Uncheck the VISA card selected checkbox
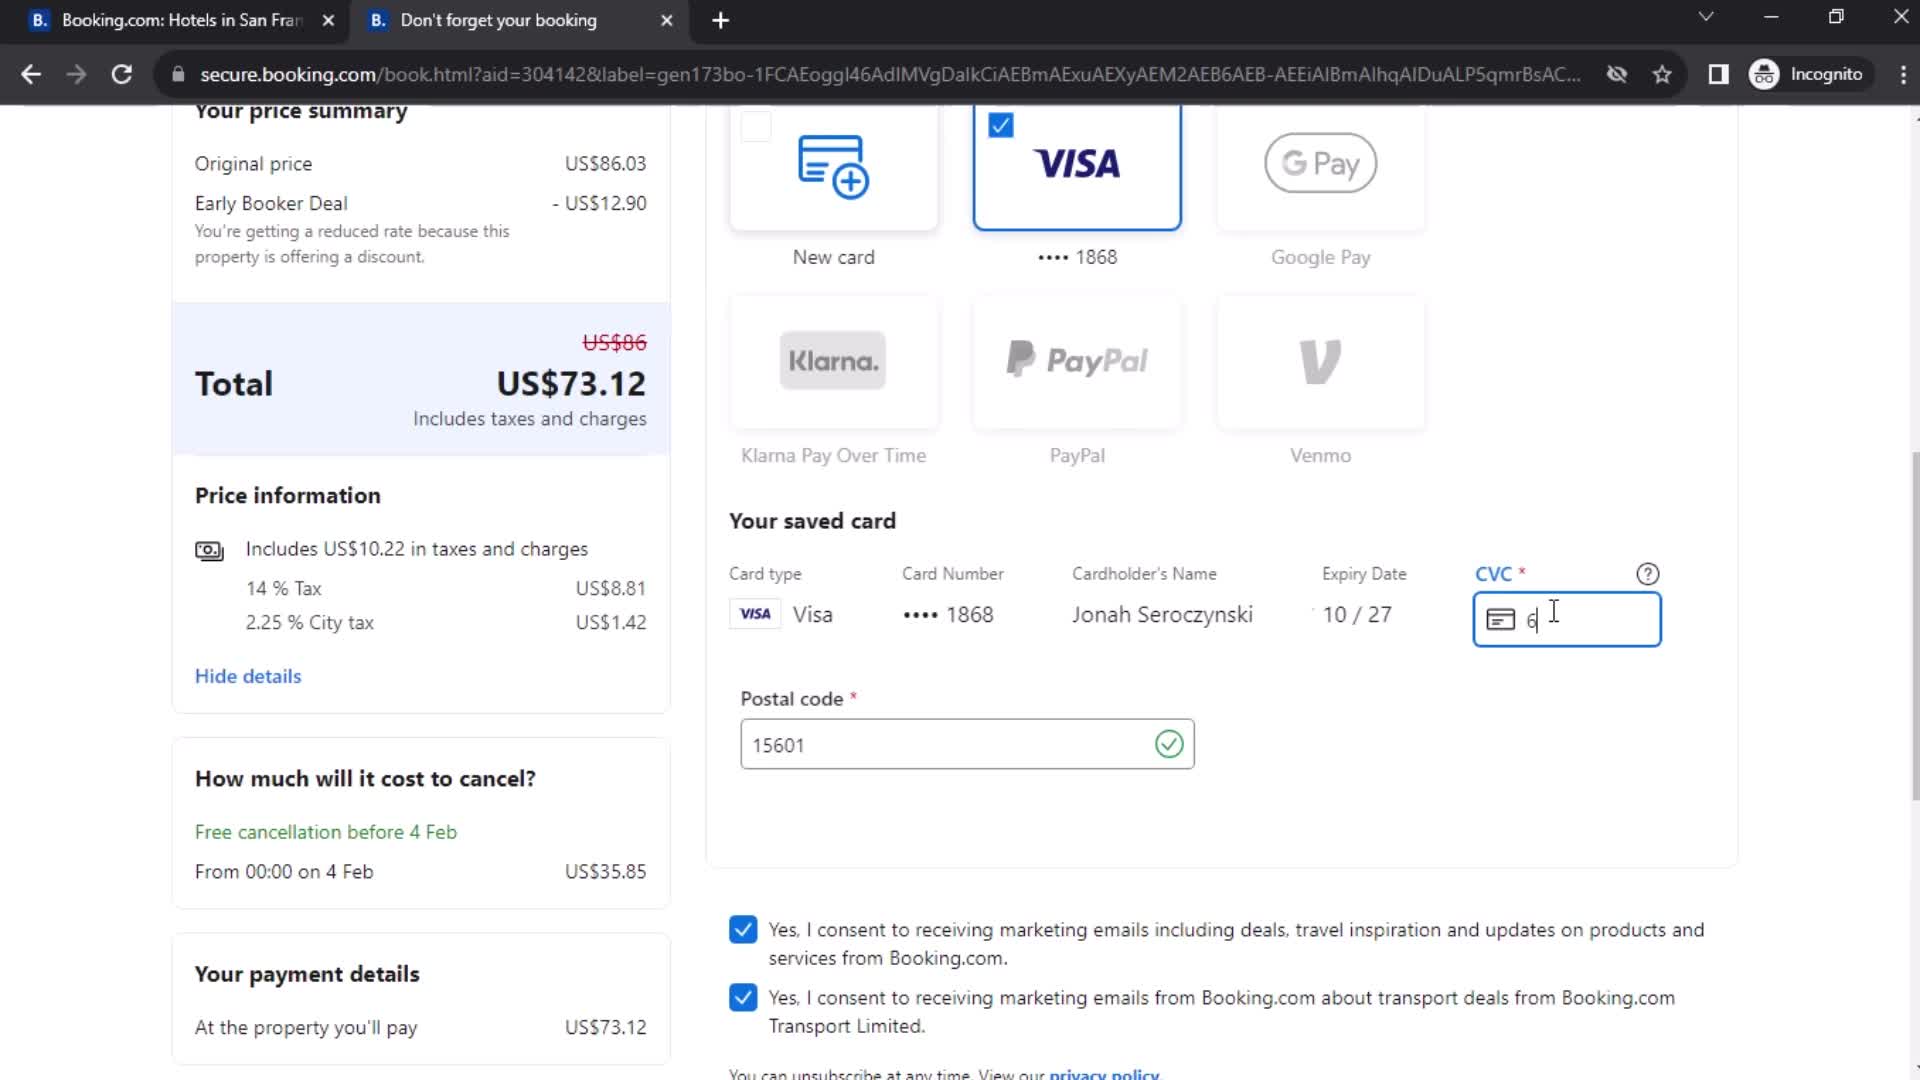 [1000, 125]
